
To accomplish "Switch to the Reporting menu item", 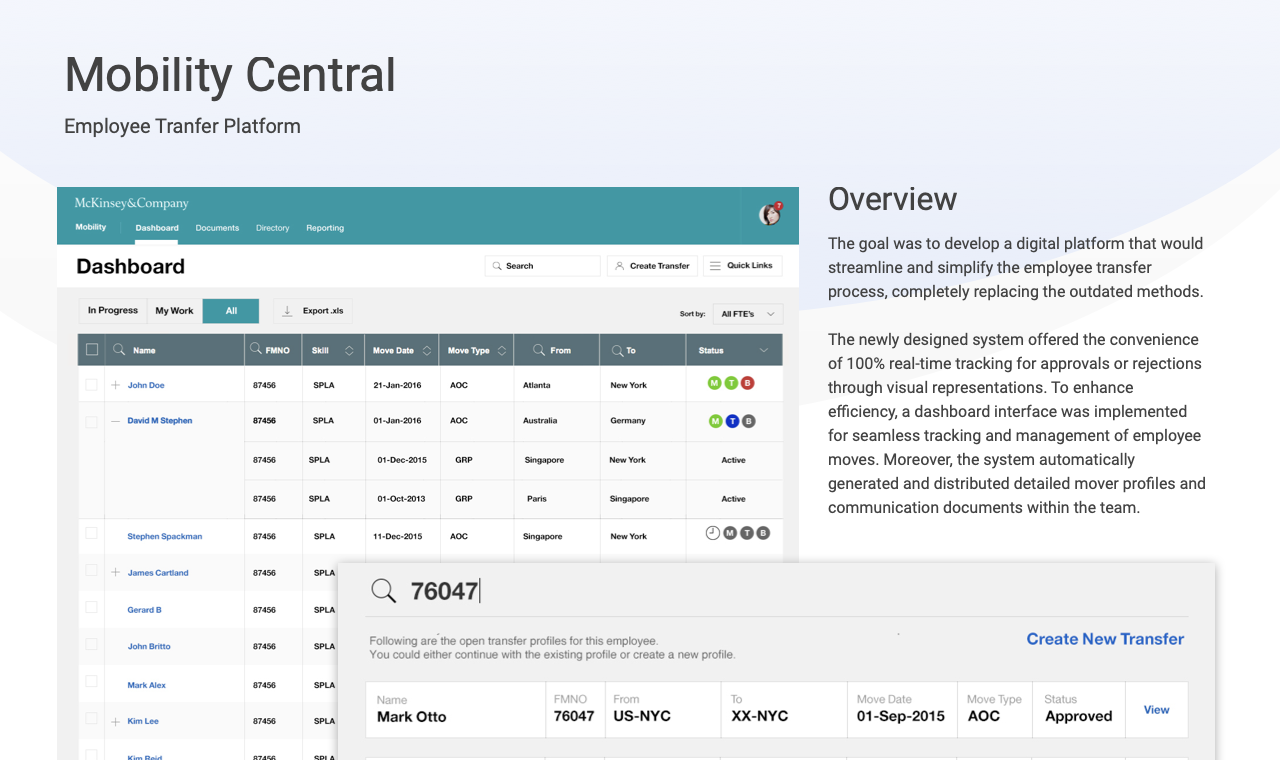I will pyautogui.click(x=325, y=228).
